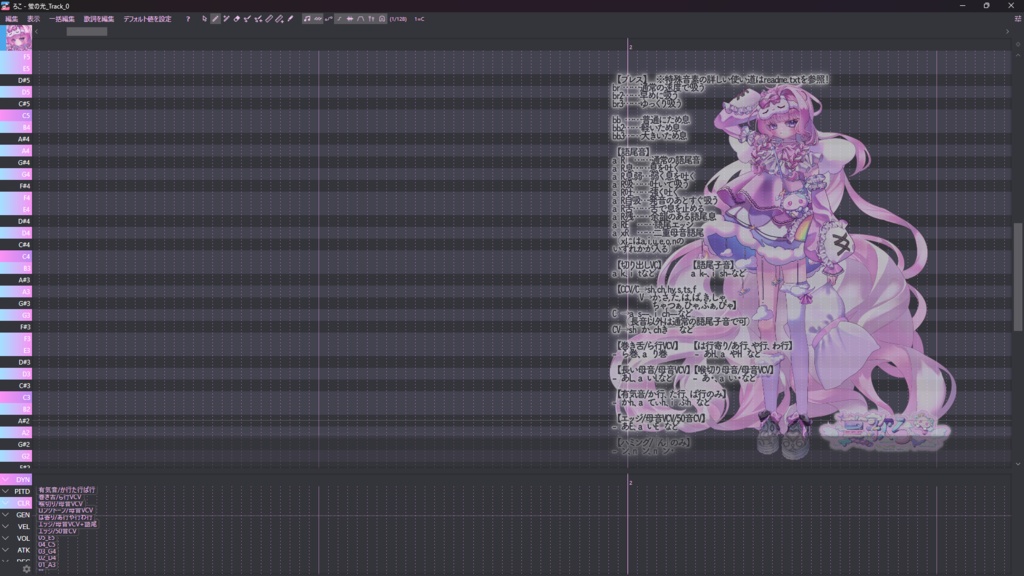Select the cursor selection tool
Screen dimensions: 1024x576
click(204, 19)
